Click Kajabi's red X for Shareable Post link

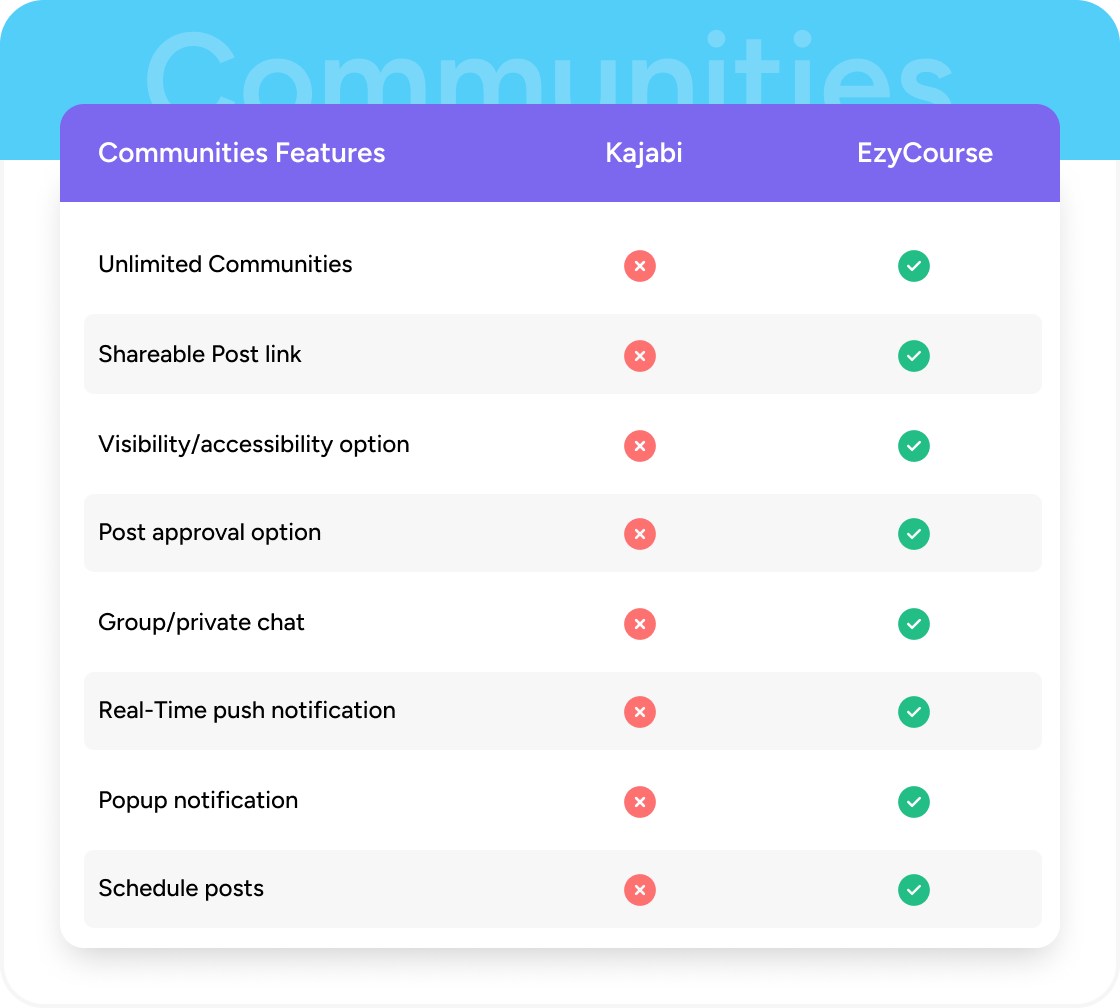point(640,356)
